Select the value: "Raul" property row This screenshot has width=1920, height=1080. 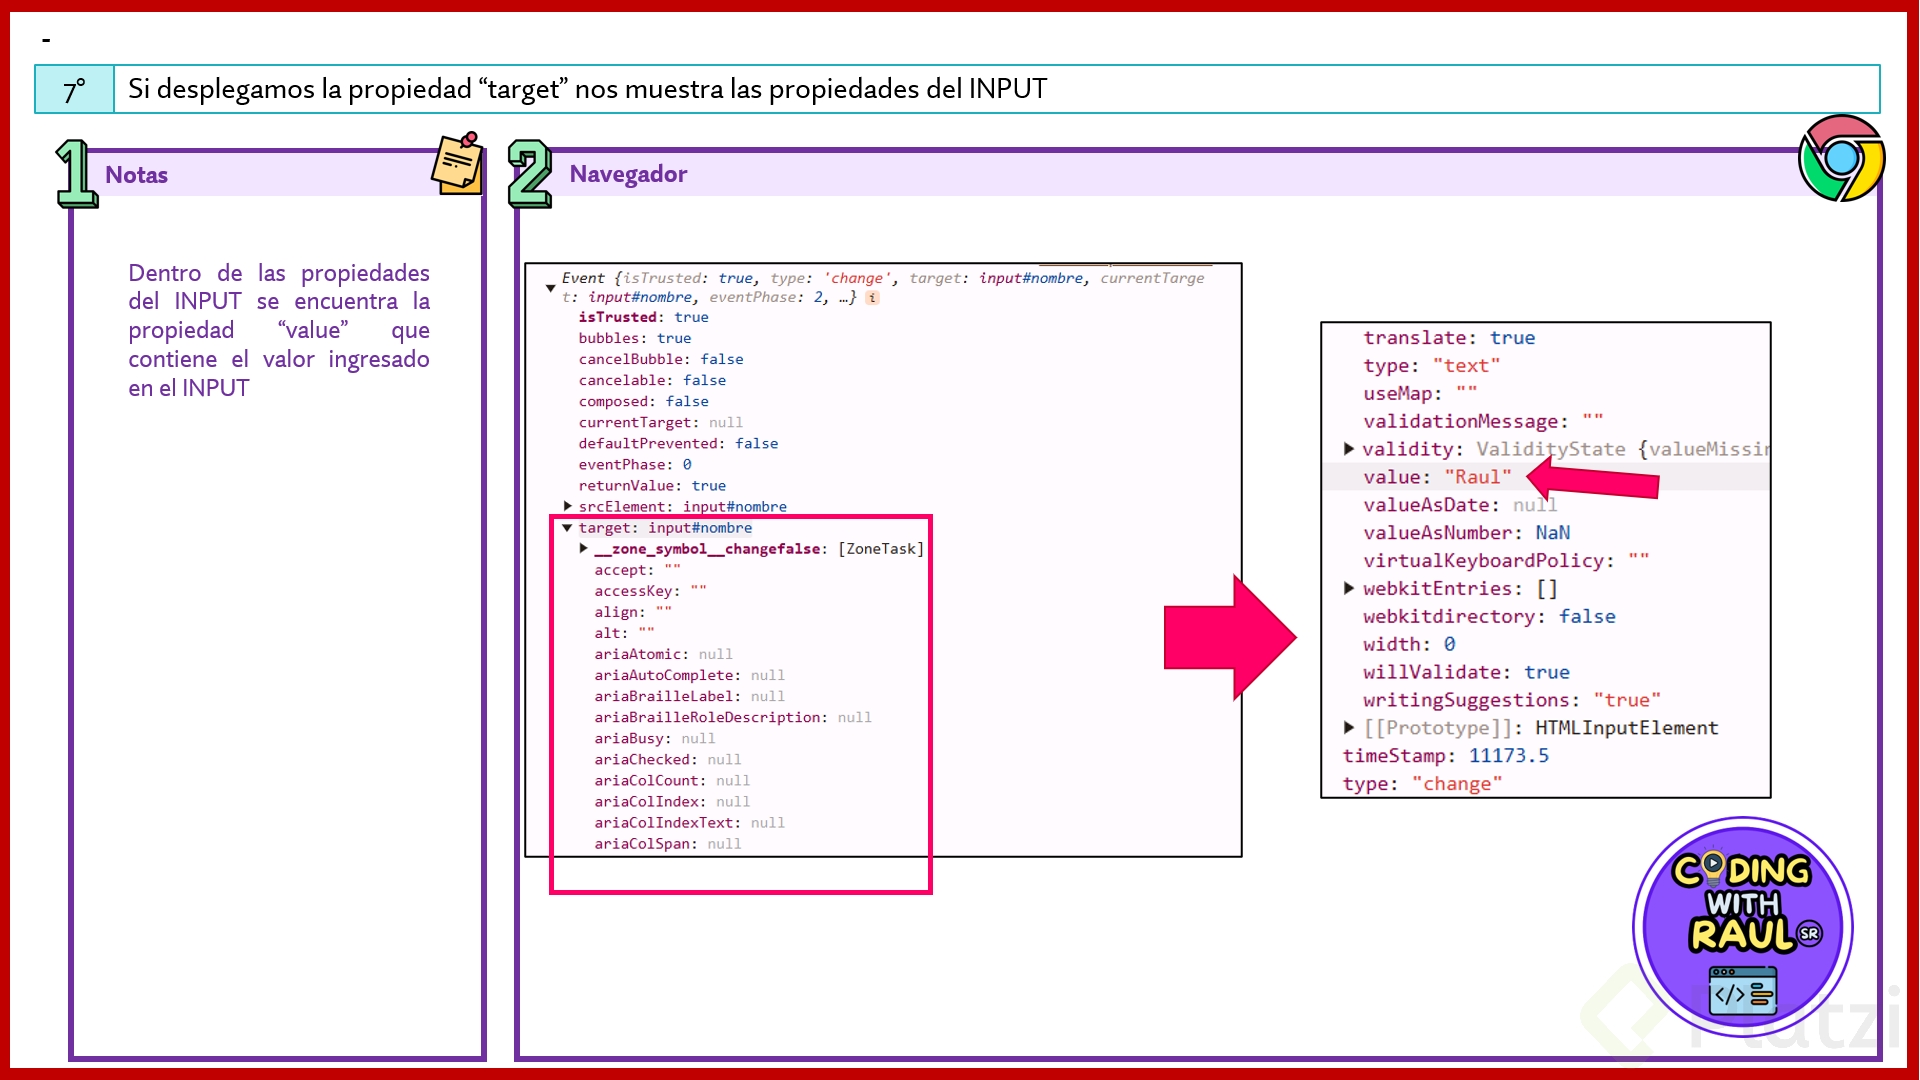pyautogui.click(x=1436, y=477)
